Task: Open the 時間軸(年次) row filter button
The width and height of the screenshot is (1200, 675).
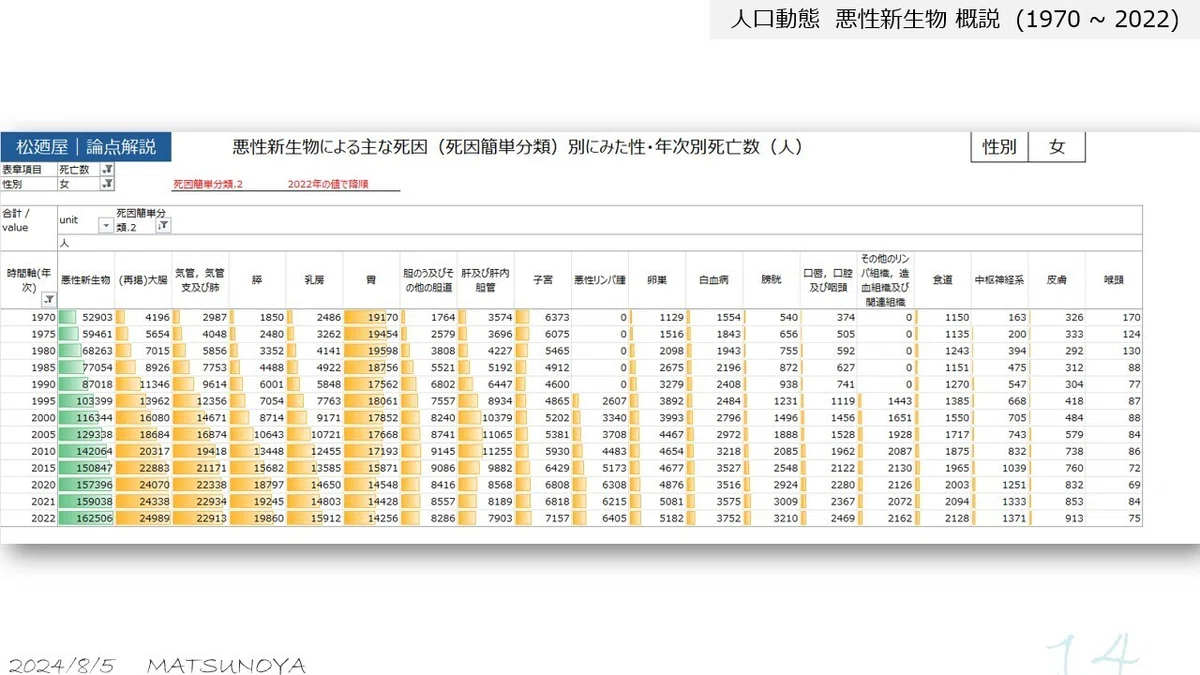Action: click(48, 299)
